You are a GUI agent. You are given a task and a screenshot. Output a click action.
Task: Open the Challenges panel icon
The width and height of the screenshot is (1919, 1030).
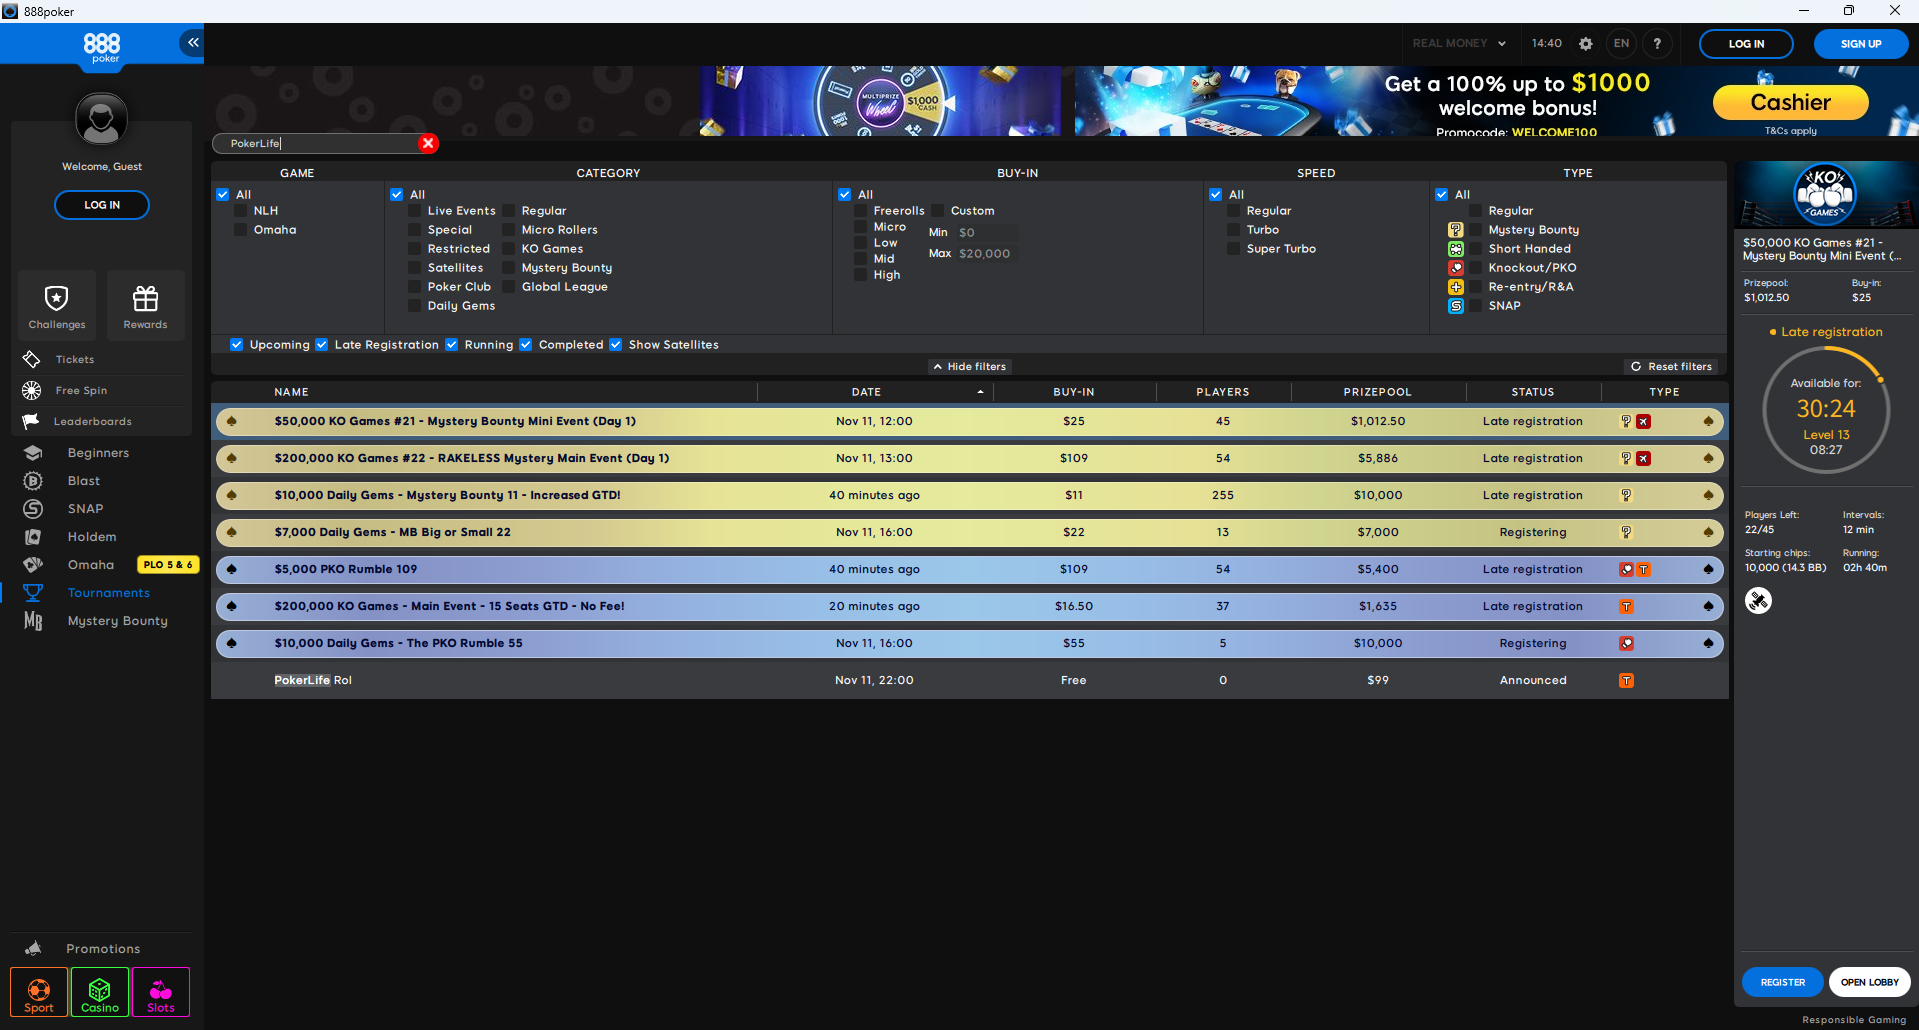coord(56,296)
